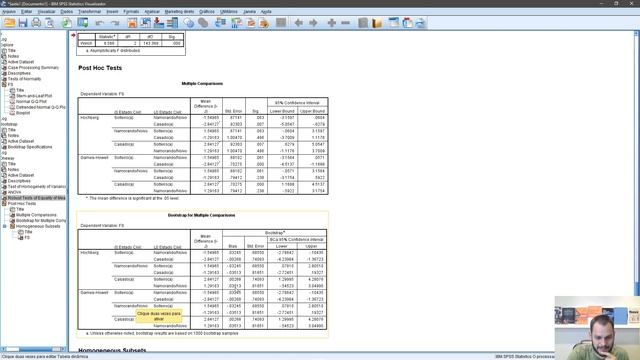640x360 pixels.
Task: Click the Insert Text toolbar icon
Action: tap(420, 23)
